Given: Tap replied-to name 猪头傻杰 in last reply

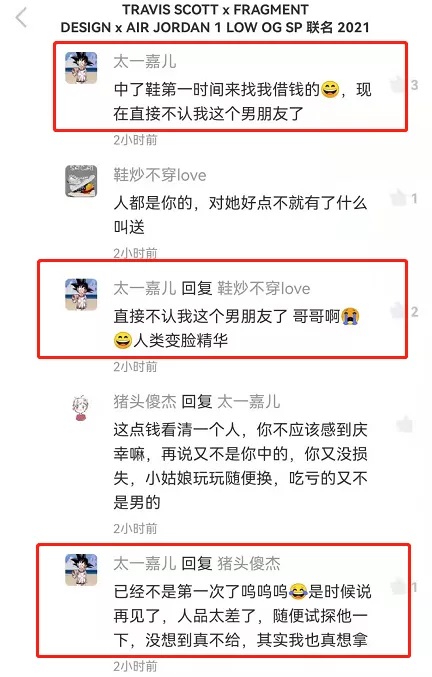Looking at the screenshot, I should [249, 563].
